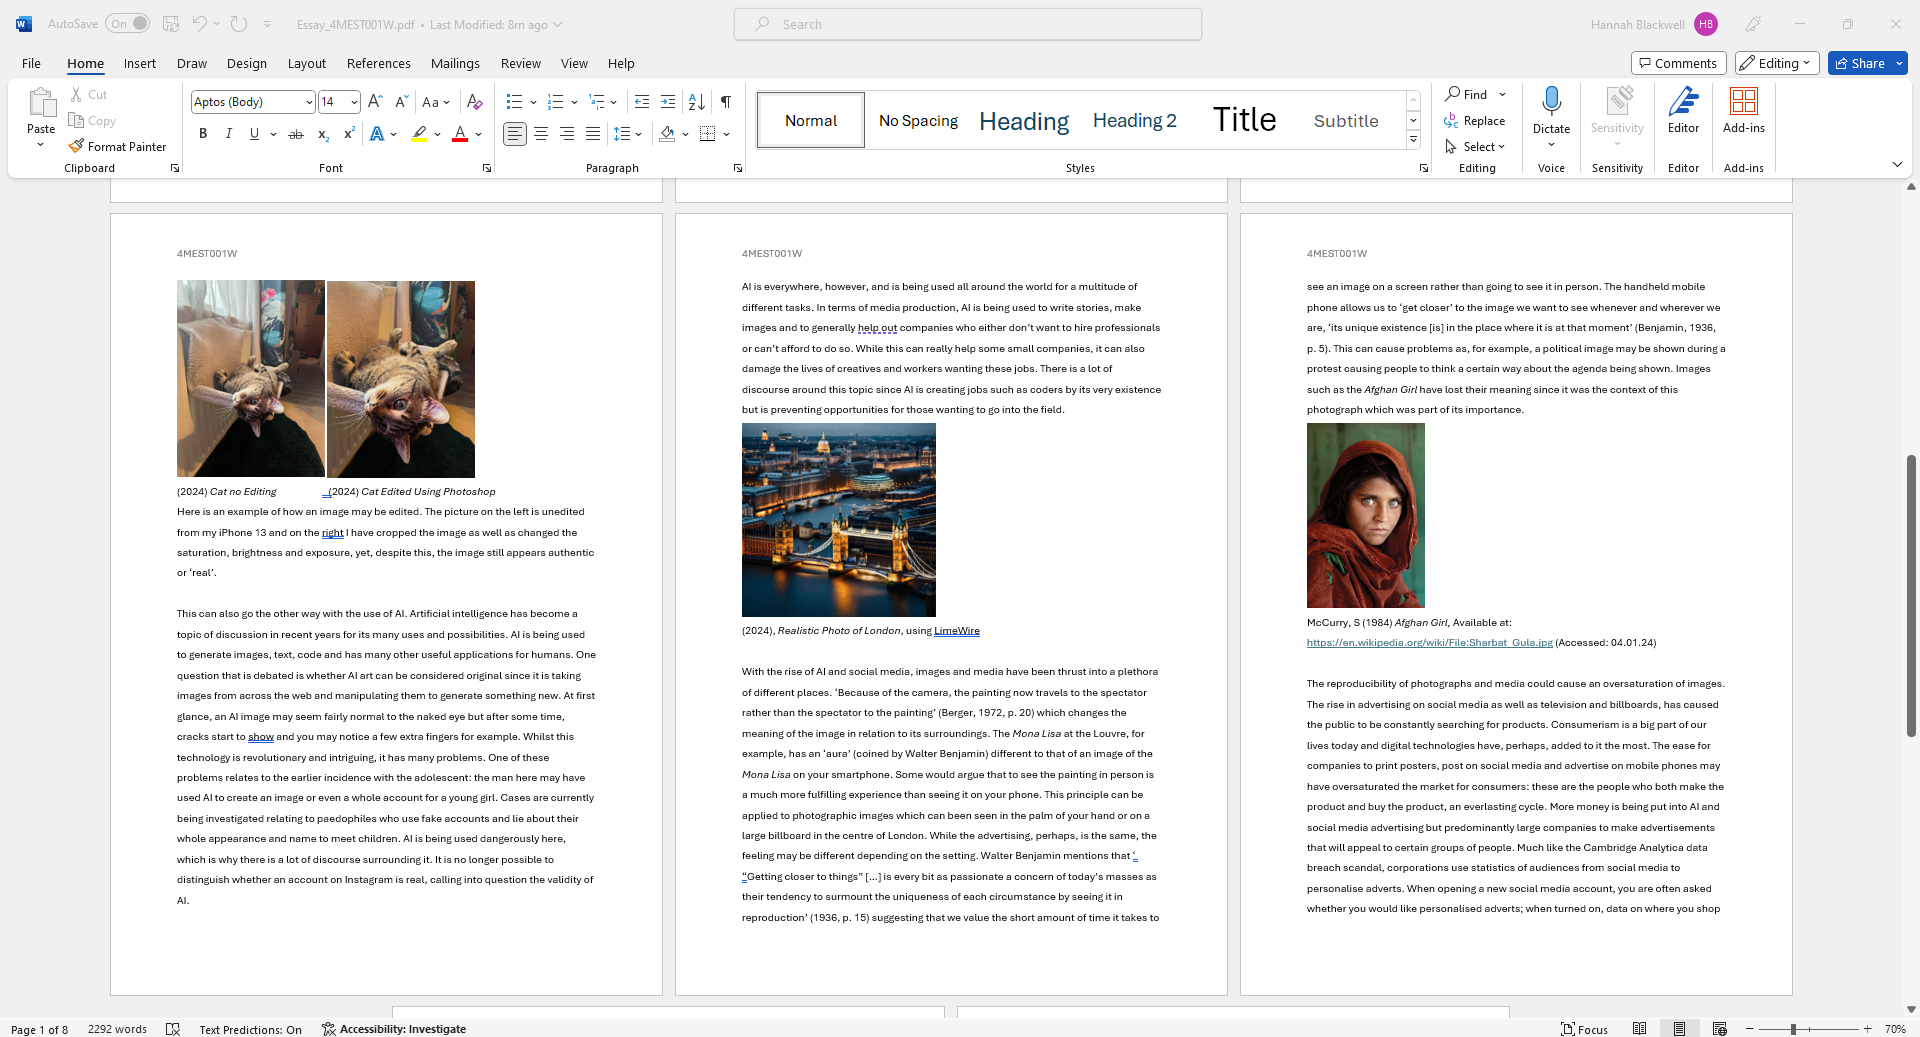Screen dimensions: 1920x1037
Task: Apply strikethrough formatting
Action: 296,134
